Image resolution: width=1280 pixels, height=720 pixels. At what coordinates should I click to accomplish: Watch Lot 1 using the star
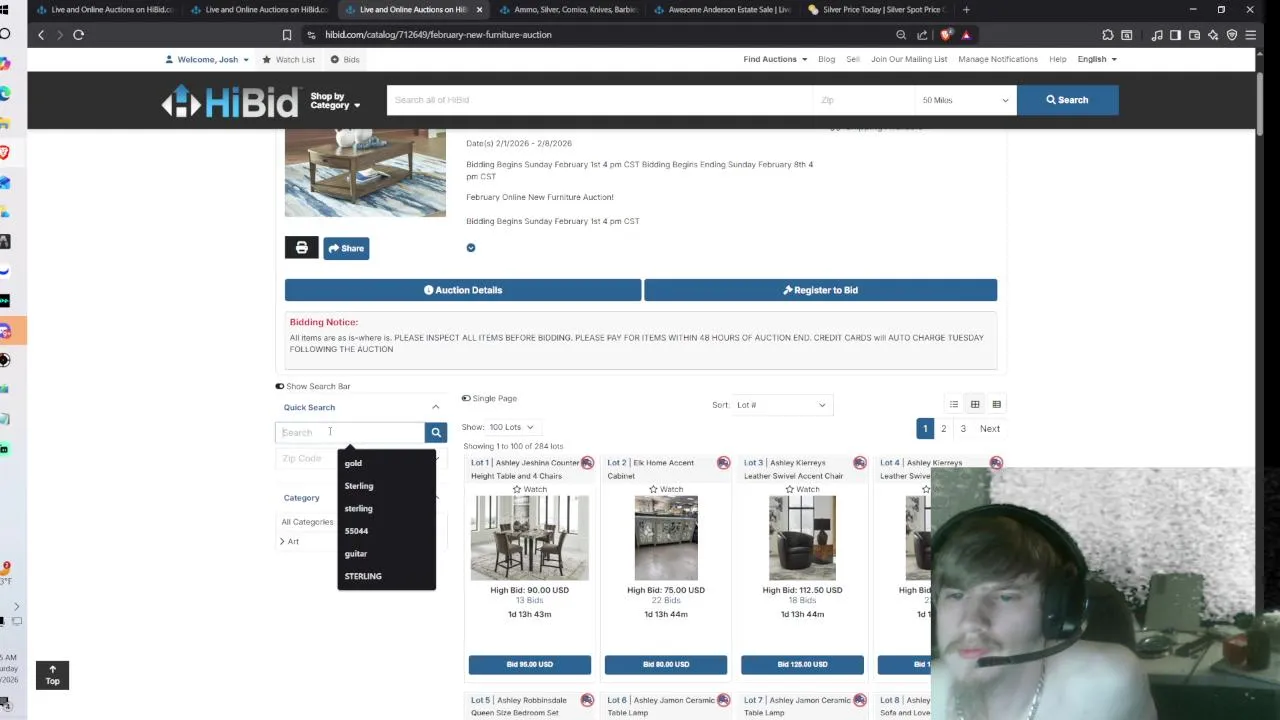(x=517, y=490)
